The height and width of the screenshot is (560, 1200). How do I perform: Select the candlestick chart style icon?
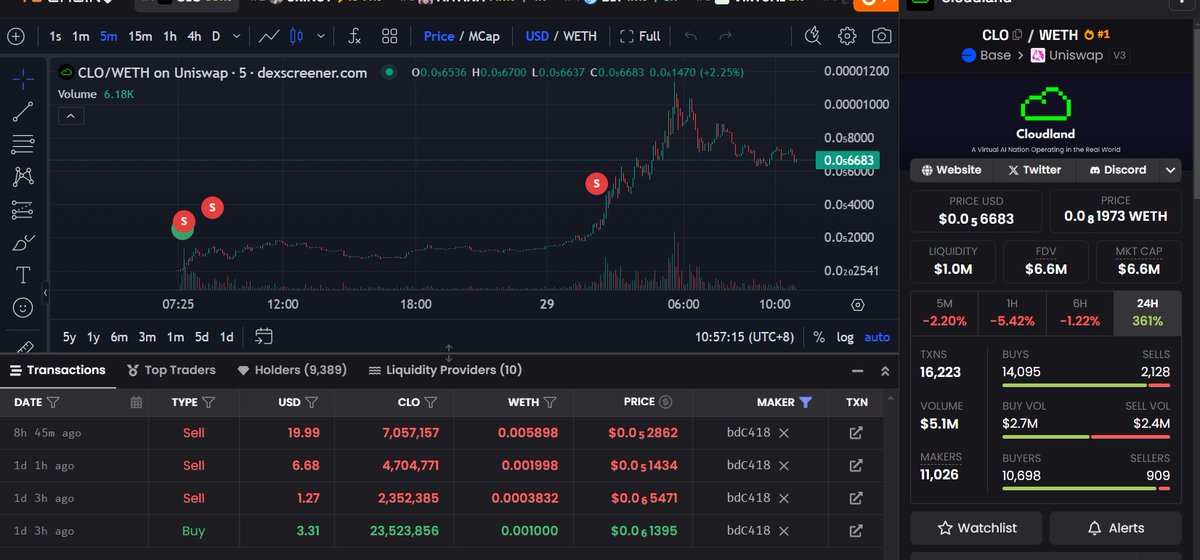295,36
